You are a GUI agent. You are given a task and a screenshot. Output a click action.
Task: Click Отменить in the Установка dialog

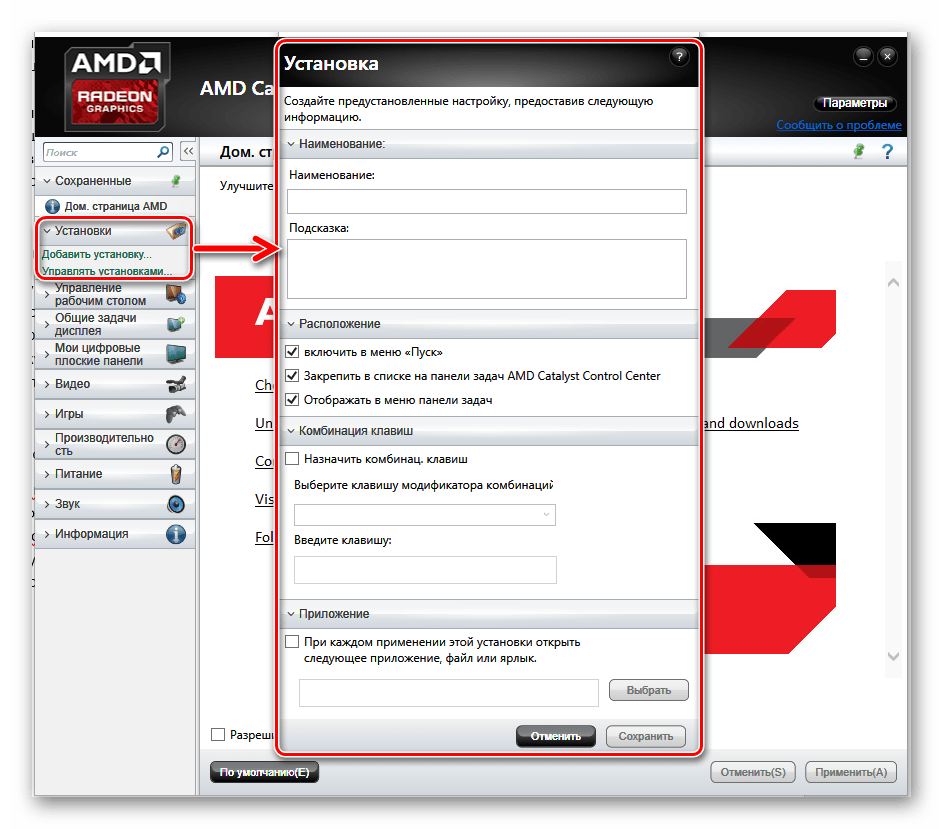coord(556,736)
